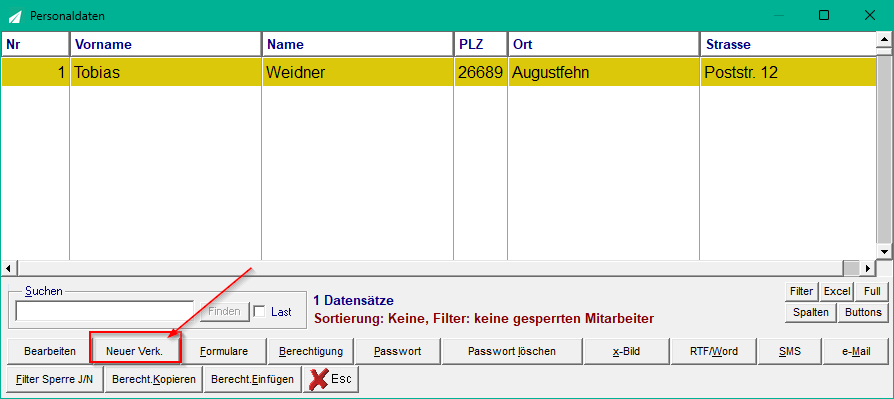Click the Poststr. 12 cell
Screen dimensions: 894x399
click(x=788, y=72)
